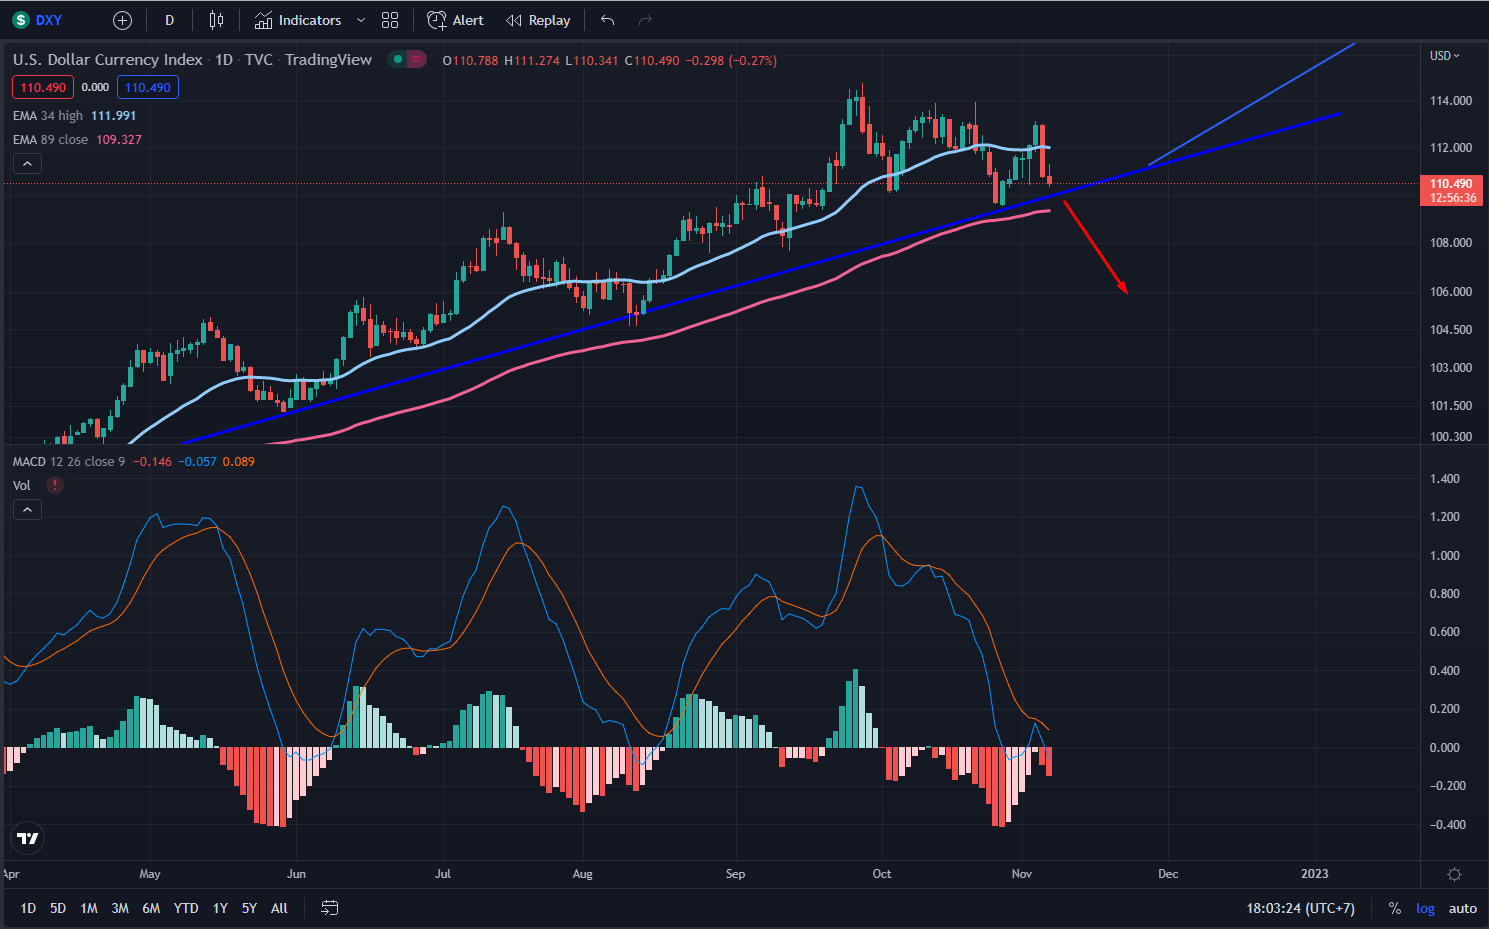The width and height of the screenshot is (1489, 929).
Task: Open the indicator templates grid icon
Action: [390, 20]
